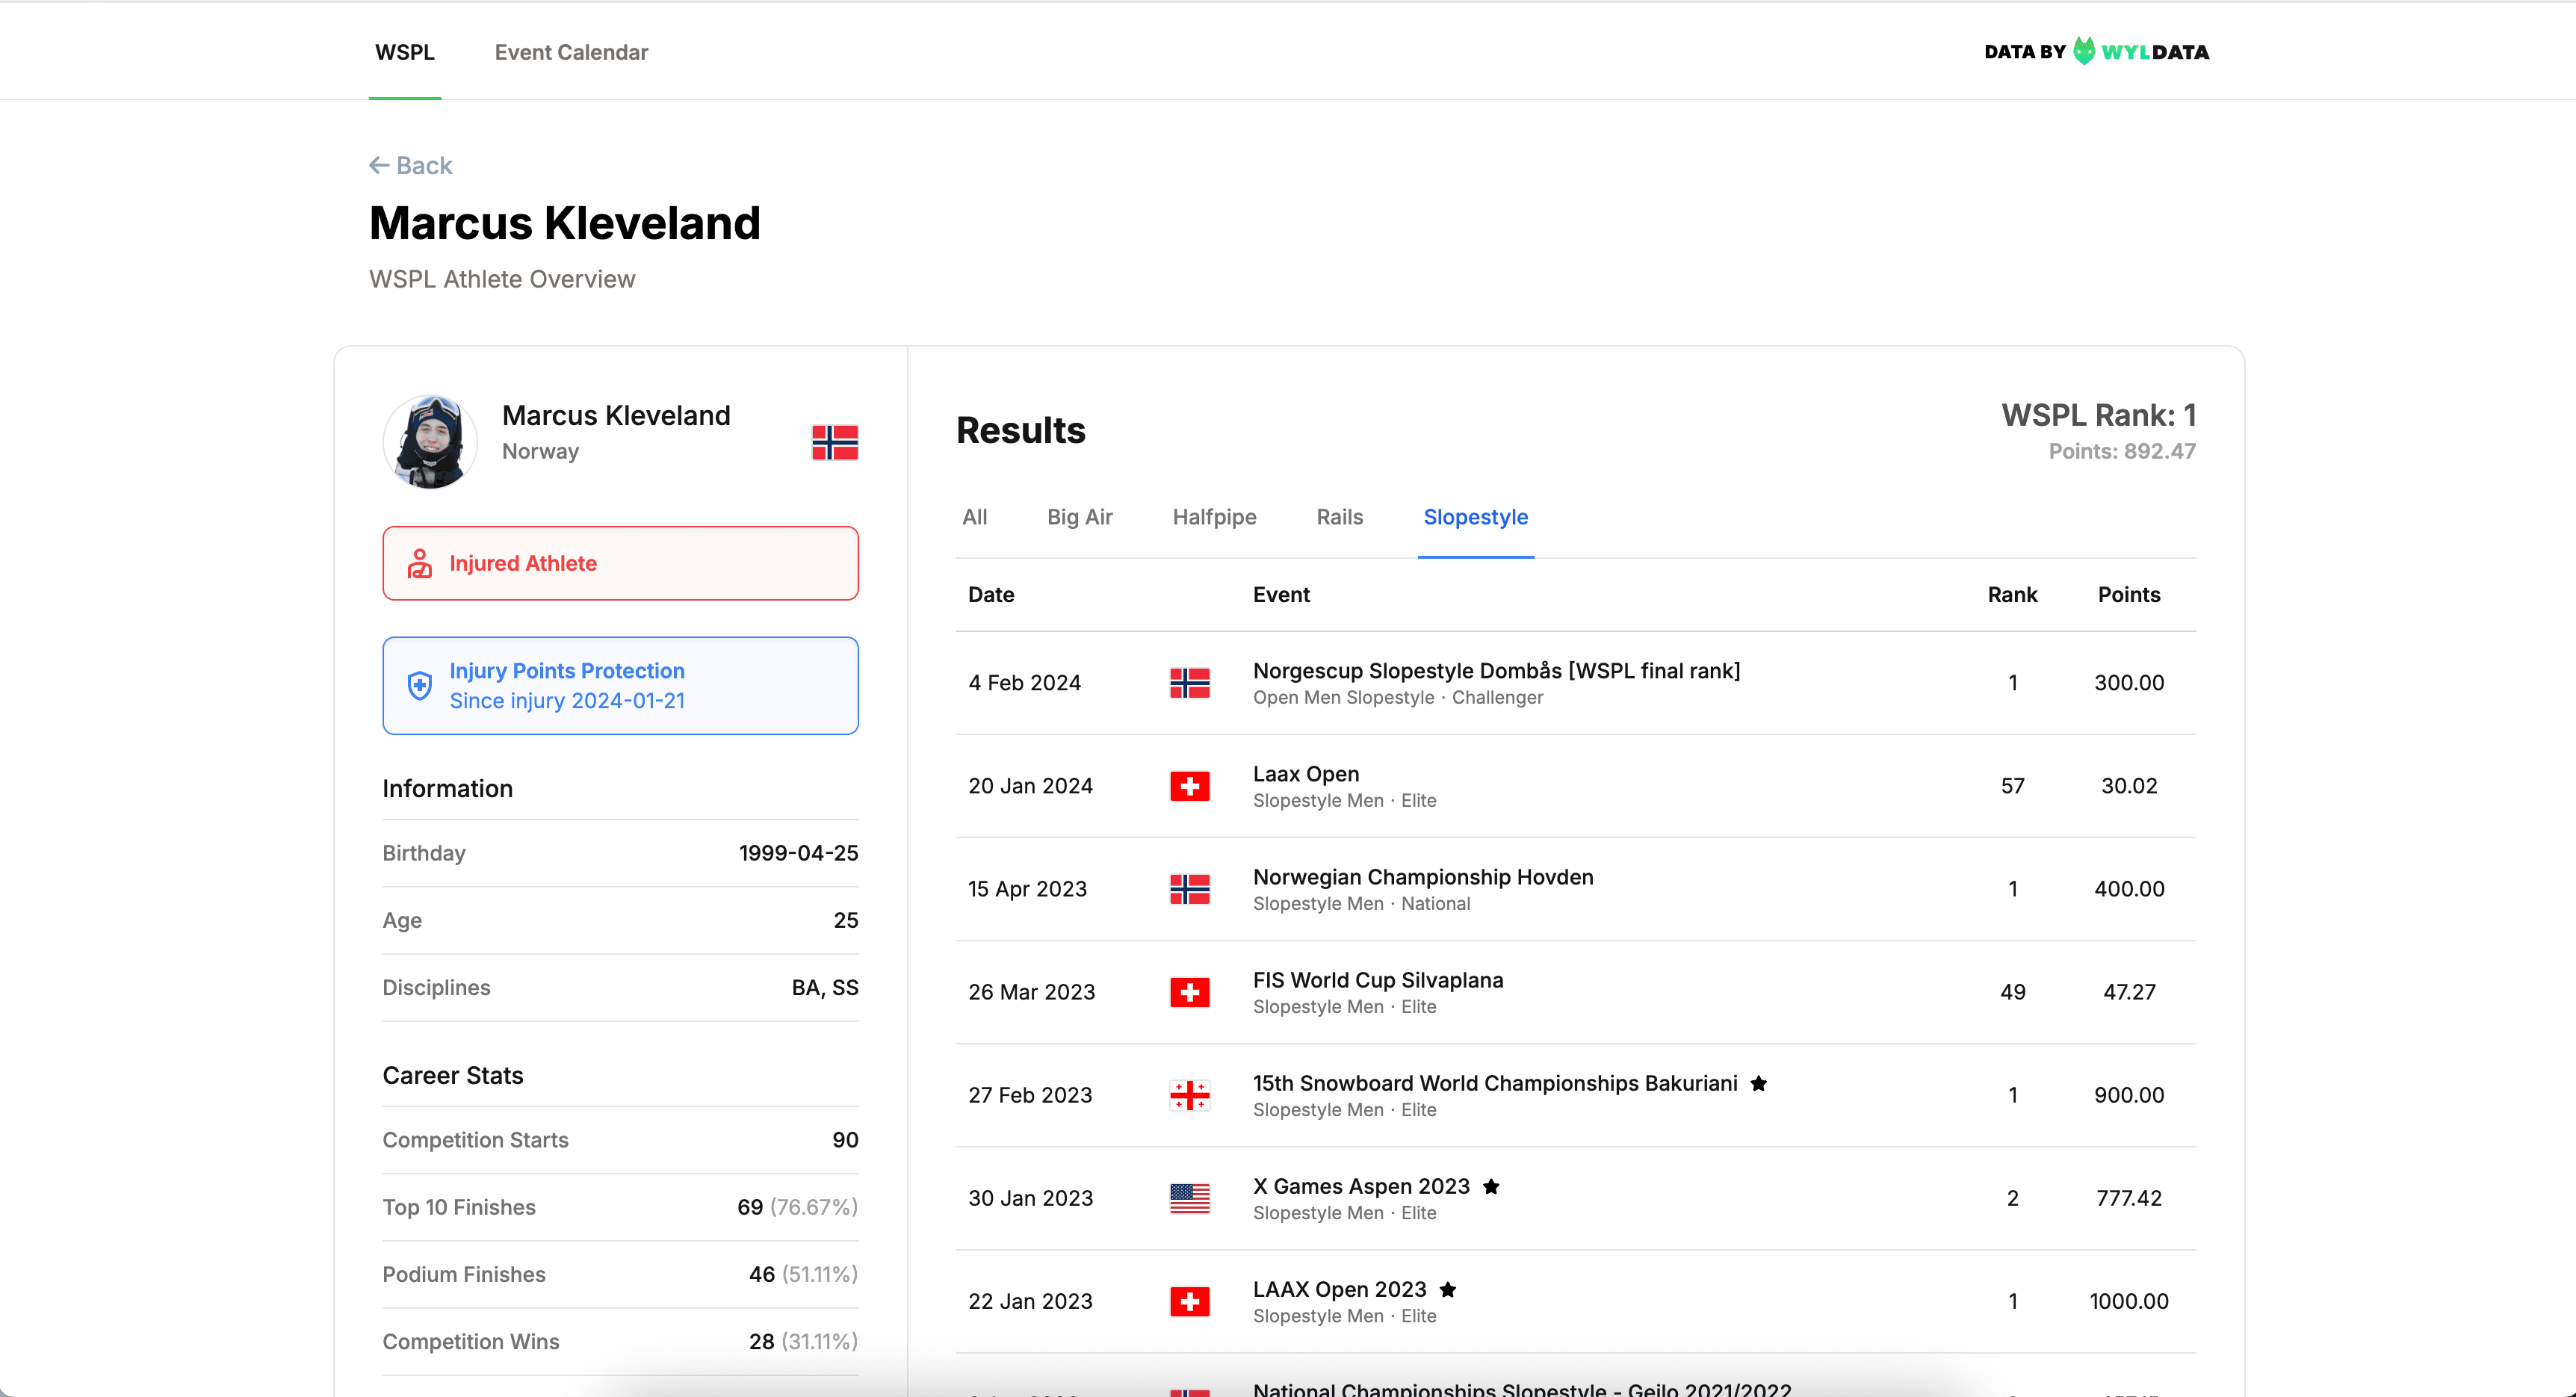
Task: Click the Points column header
Action: (x=2129, y=594)
